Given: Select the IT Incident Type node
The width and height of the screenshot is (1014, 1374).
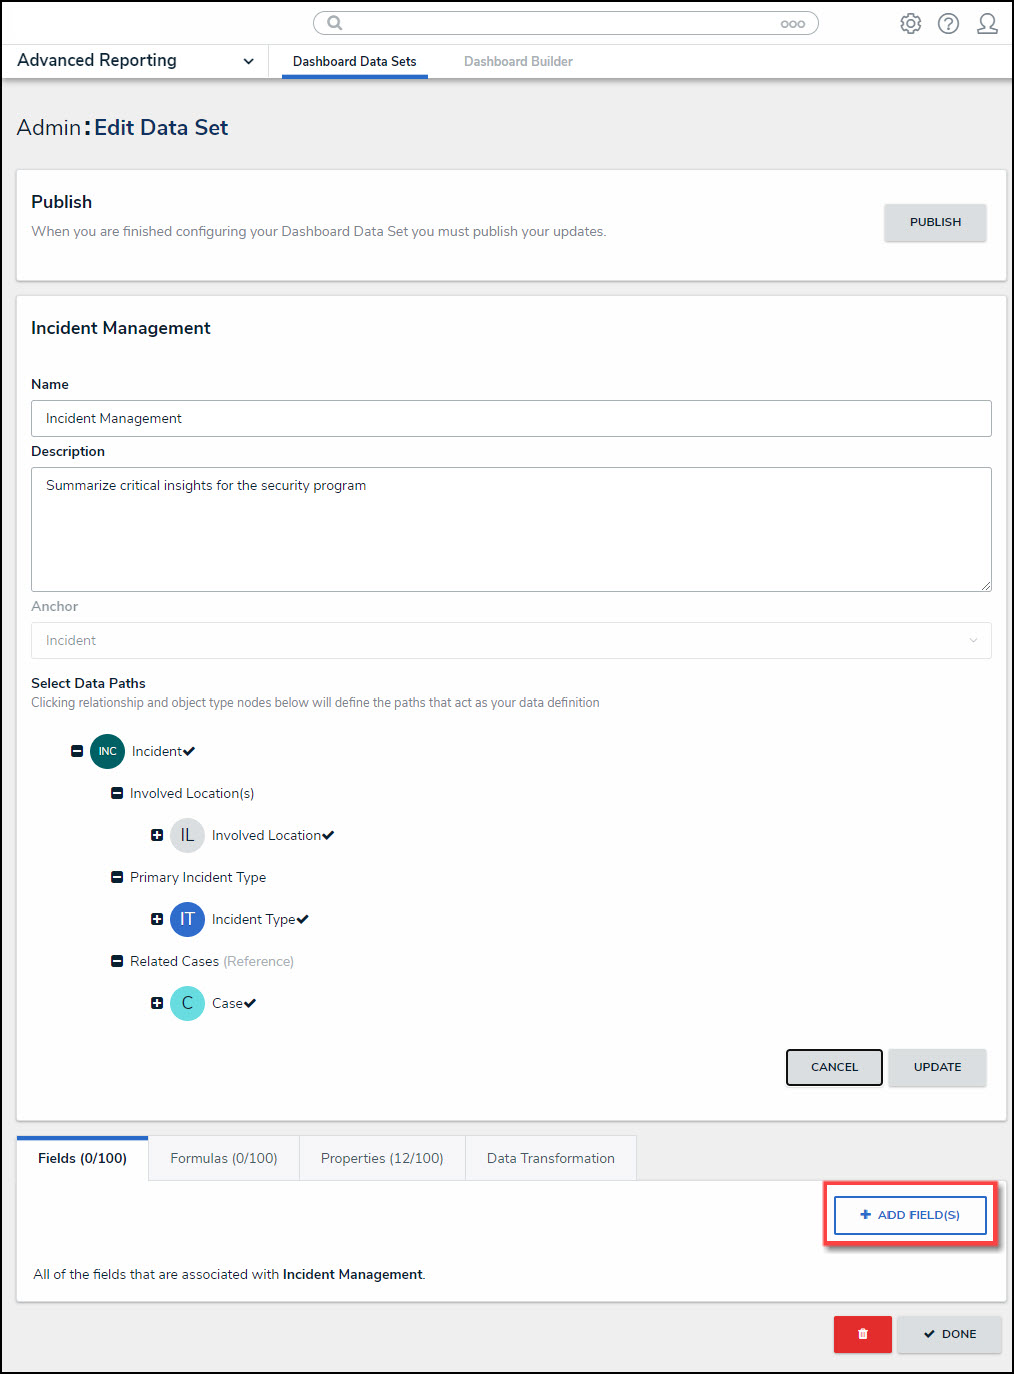Looking at the screenshot, I should pos(187,919).
